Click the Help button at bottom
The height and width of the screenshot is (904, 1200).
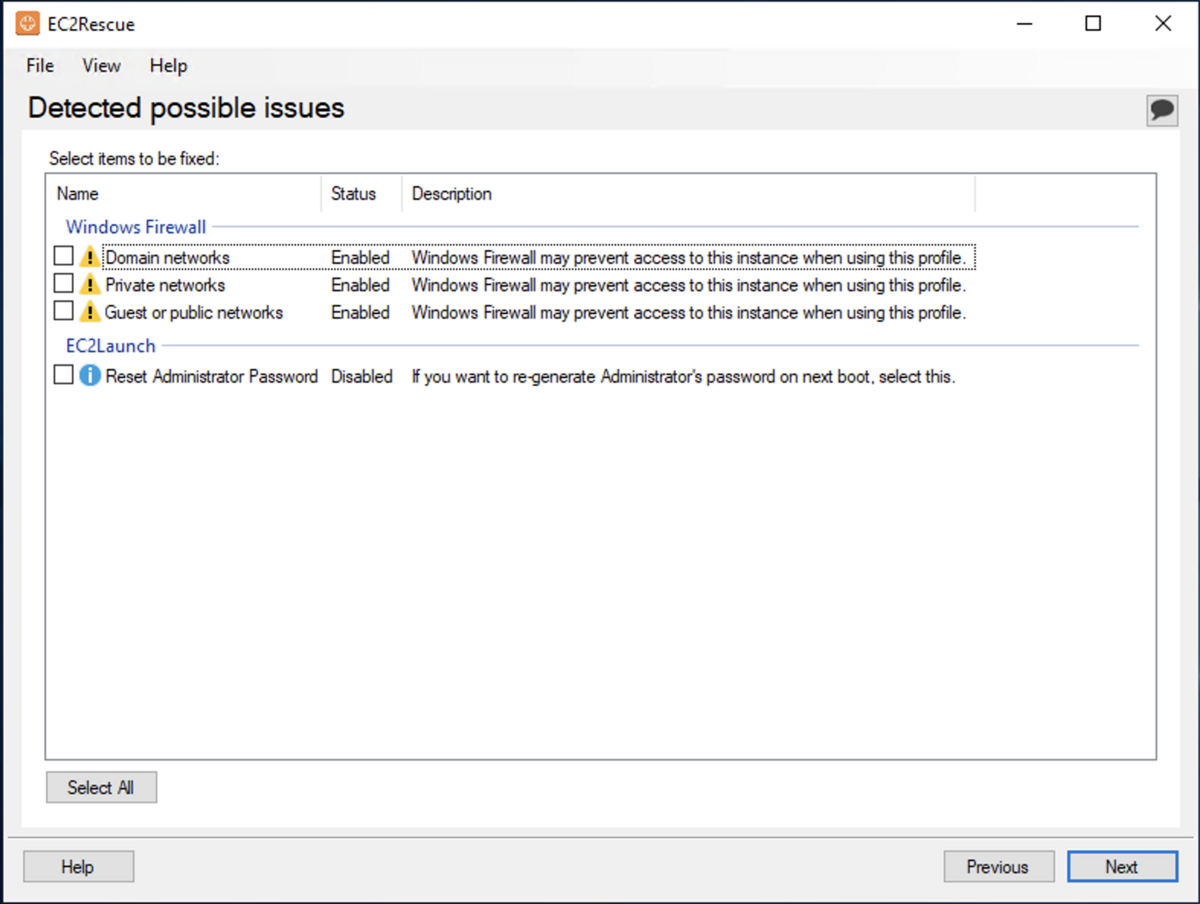78,867
